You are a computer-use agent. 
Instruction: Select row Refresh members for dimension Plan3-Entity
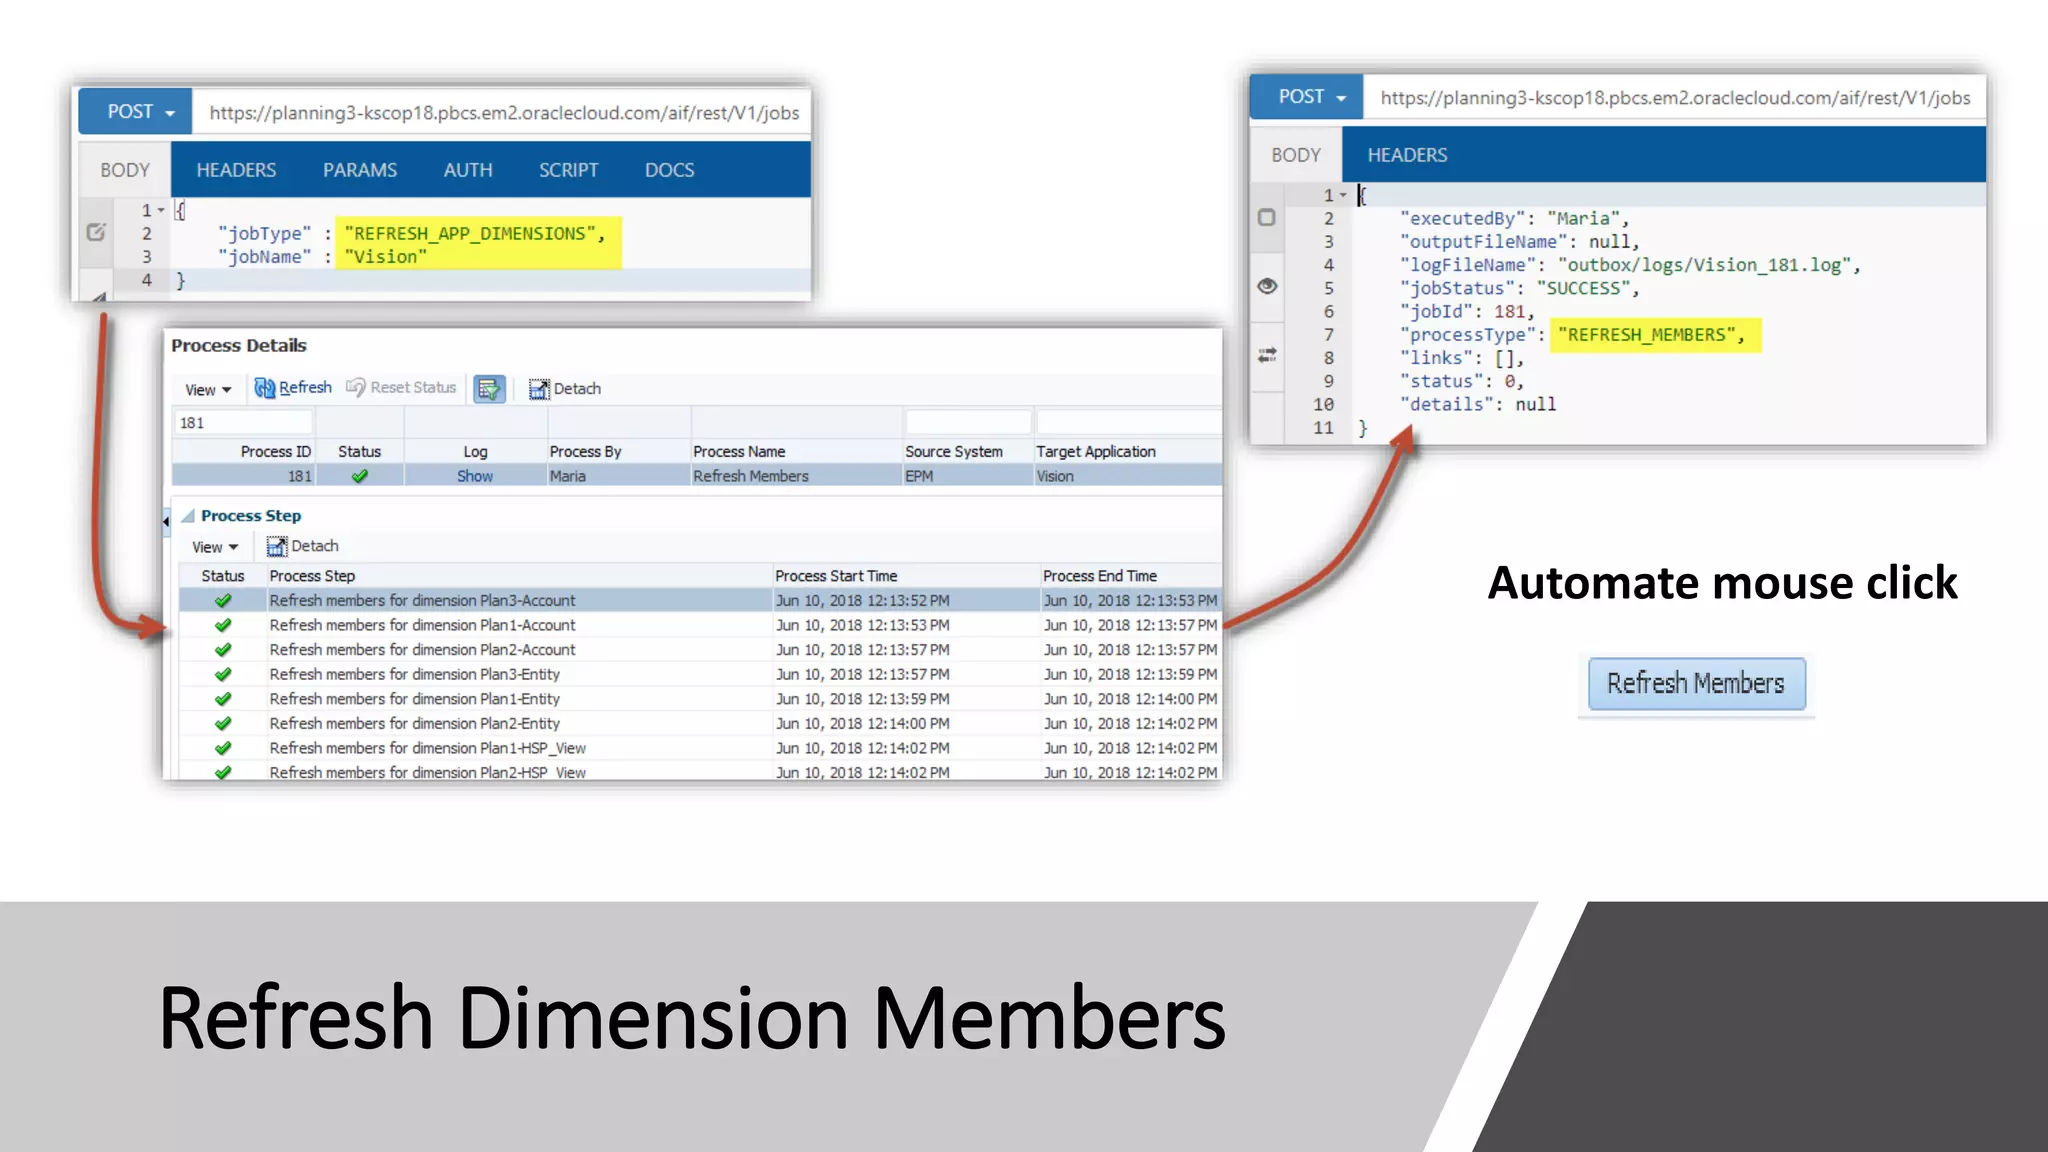click(x=700, y=675)
